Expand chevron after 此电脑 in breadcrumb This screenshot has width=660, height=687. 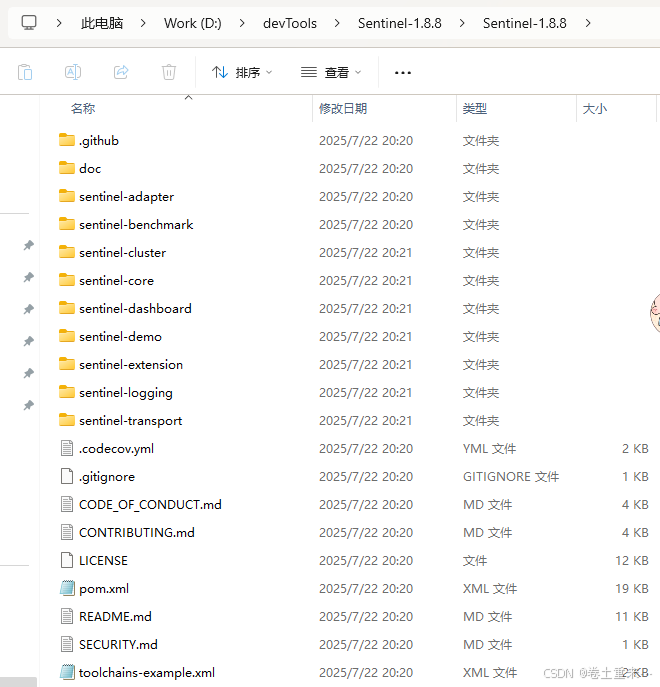point(143,23)
